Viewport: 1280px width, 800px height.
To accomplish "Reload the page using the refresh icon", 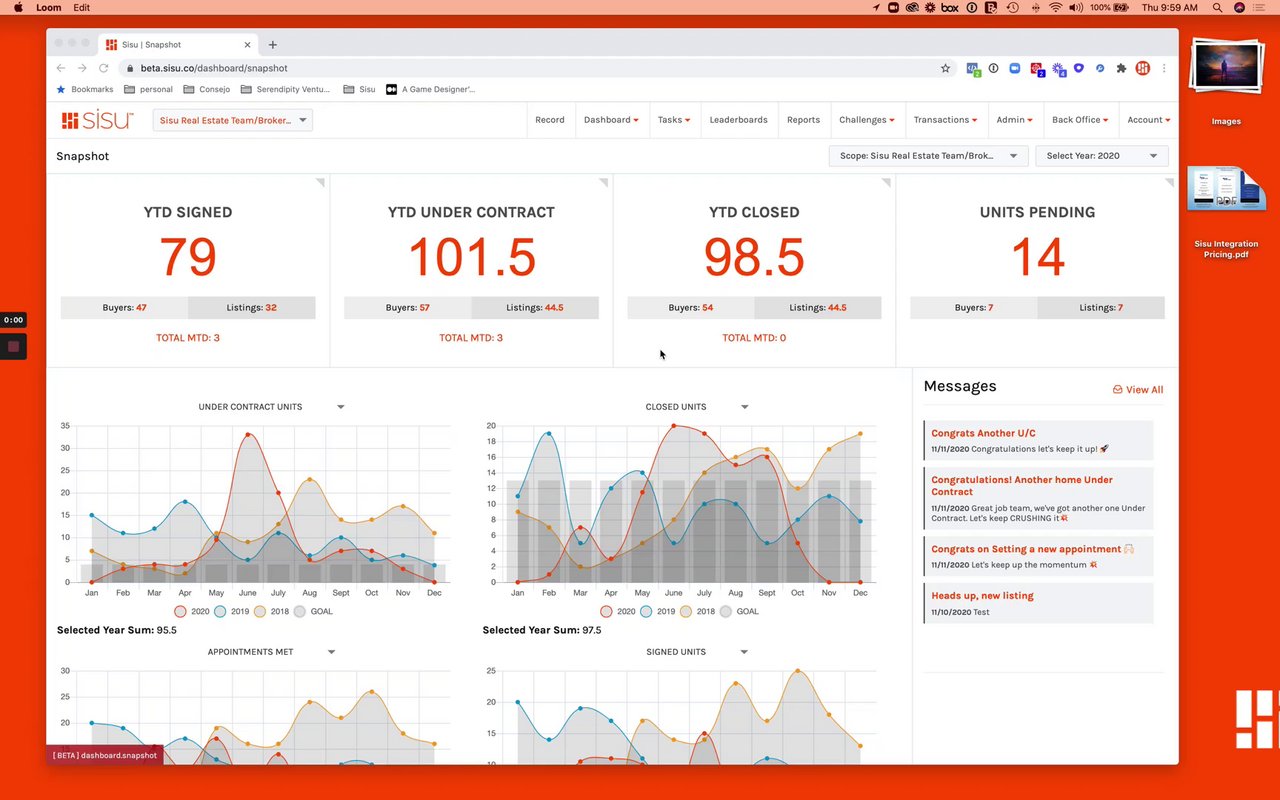I will (x=103, y=68).
